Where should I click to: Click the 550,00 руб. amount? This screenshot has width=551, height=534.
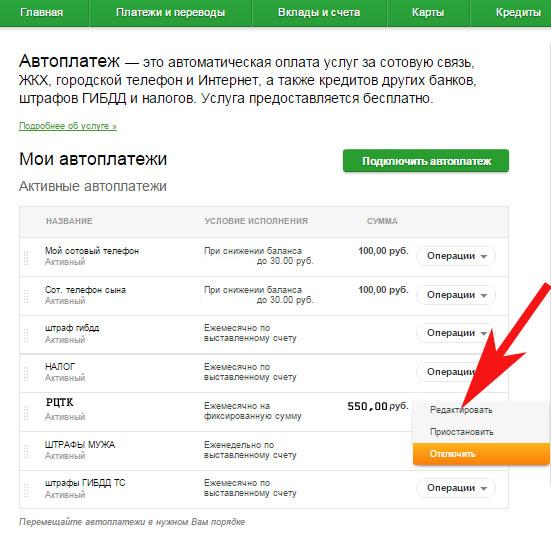378,406
